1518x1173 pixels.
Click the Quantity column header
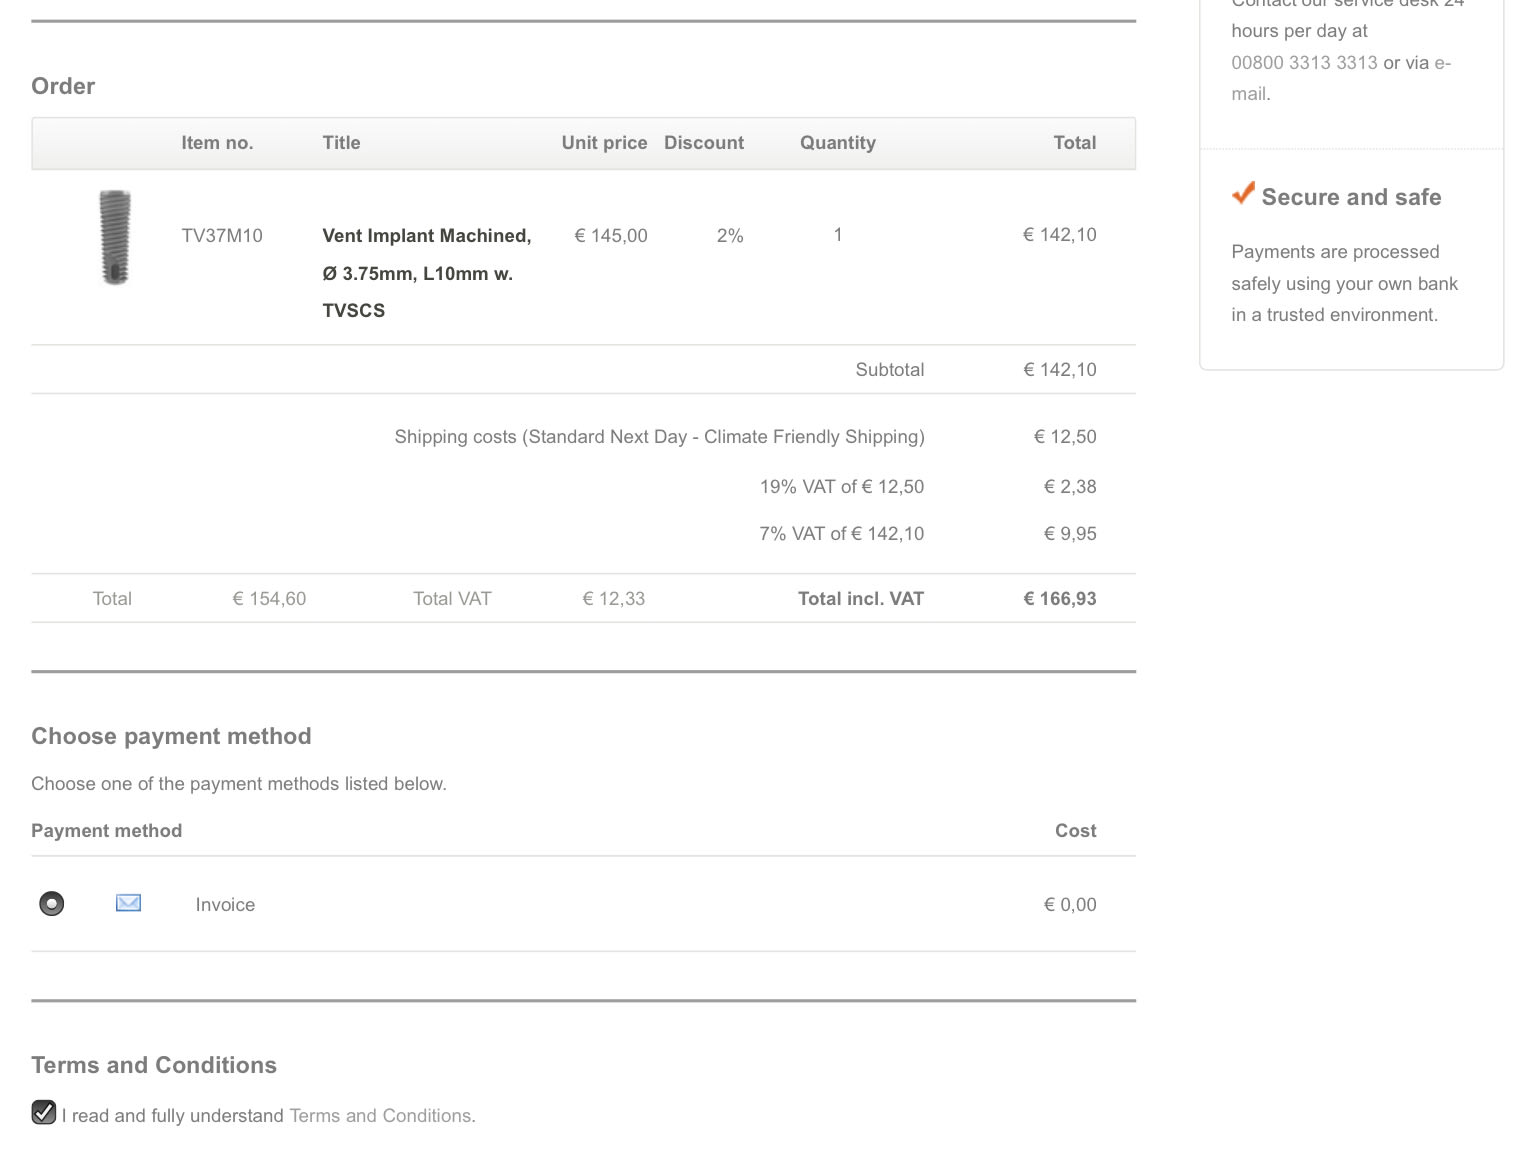(x=837, y=143)
